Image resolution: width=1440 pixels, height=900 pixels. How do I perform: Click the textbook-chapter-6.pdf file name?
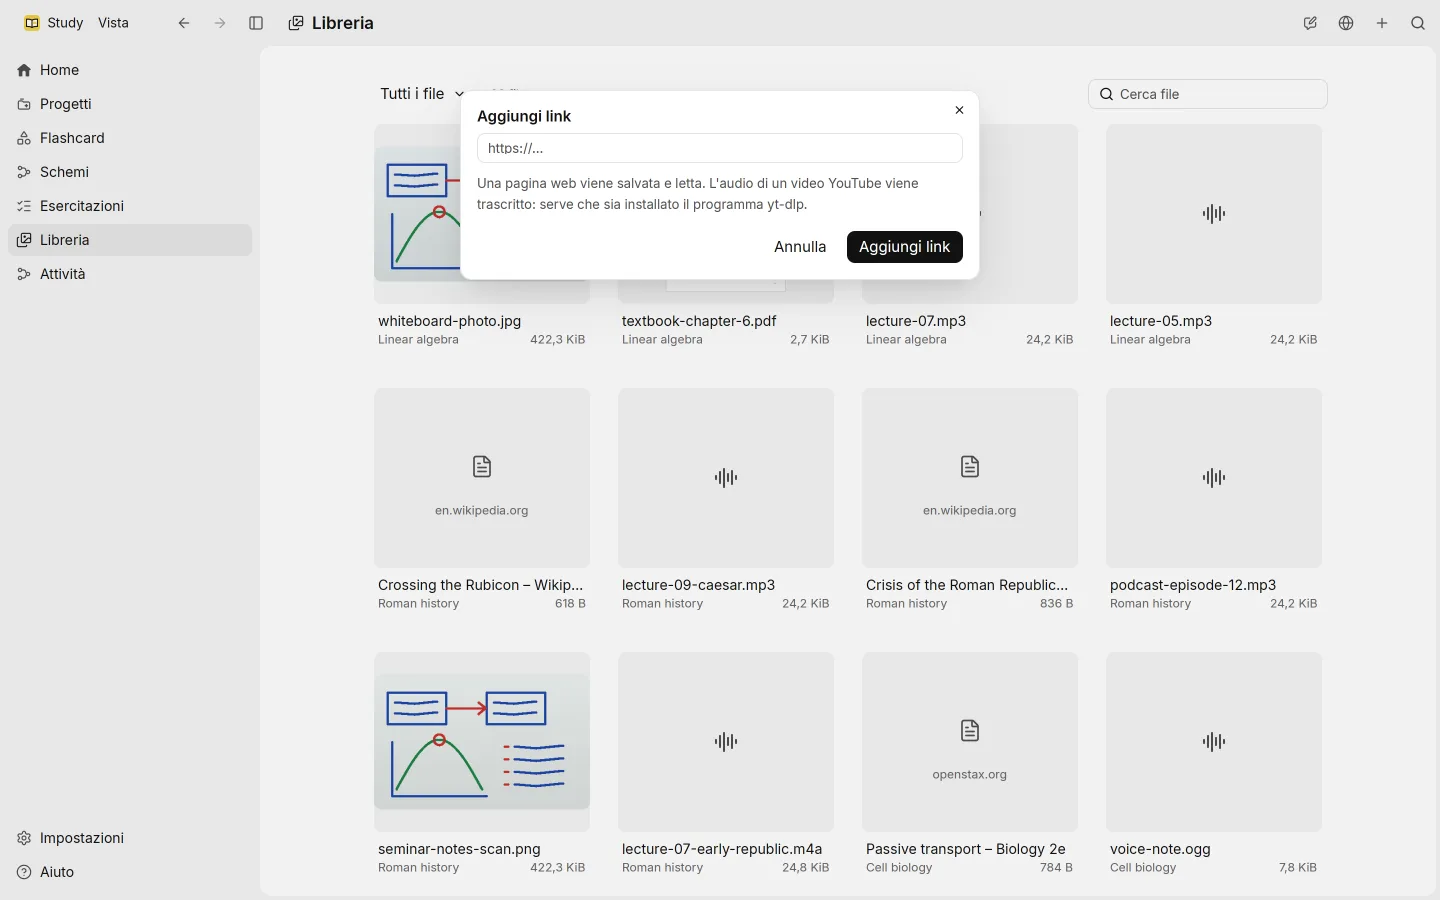click(x=699, y=321)
